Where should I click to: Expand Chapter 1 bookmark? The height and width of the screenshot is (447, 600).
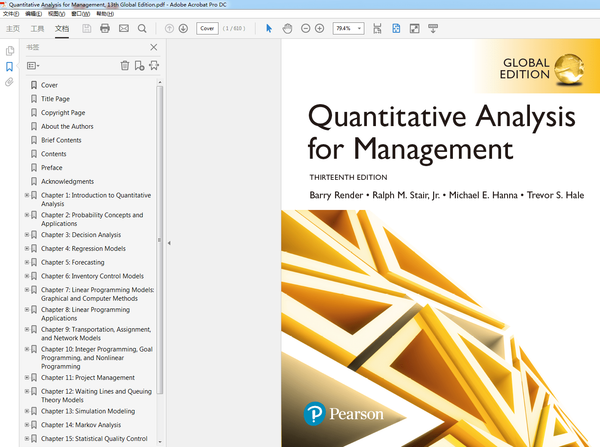coord(27,195)
